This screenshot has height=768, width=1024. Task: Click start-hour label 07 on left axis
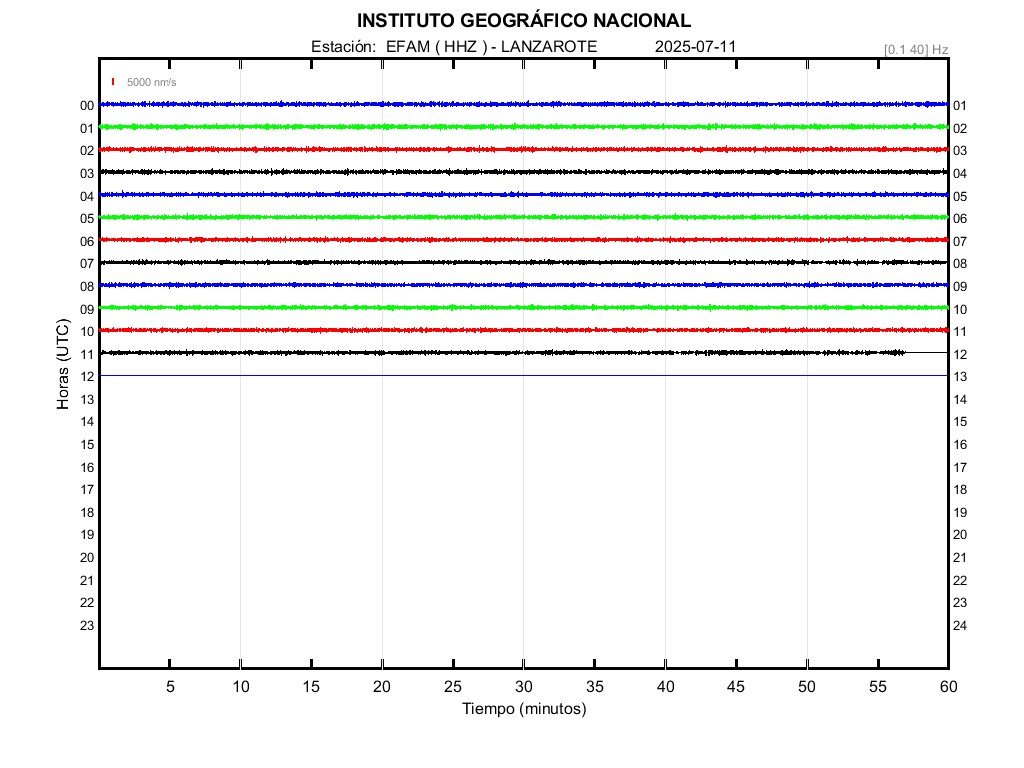click(87, 264)
